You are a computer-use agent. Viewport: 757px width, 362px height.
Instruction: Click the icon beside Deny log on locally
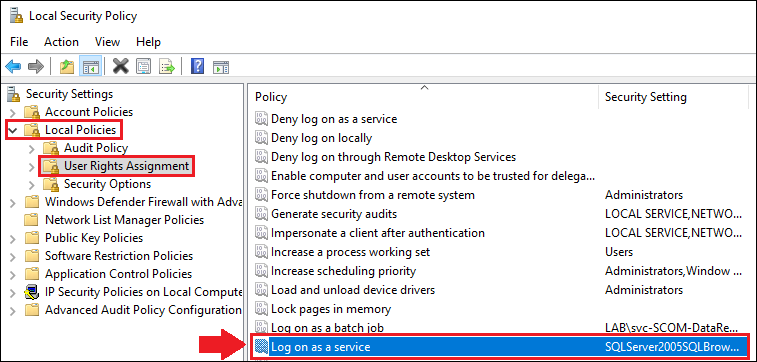[x=261, y=138]
